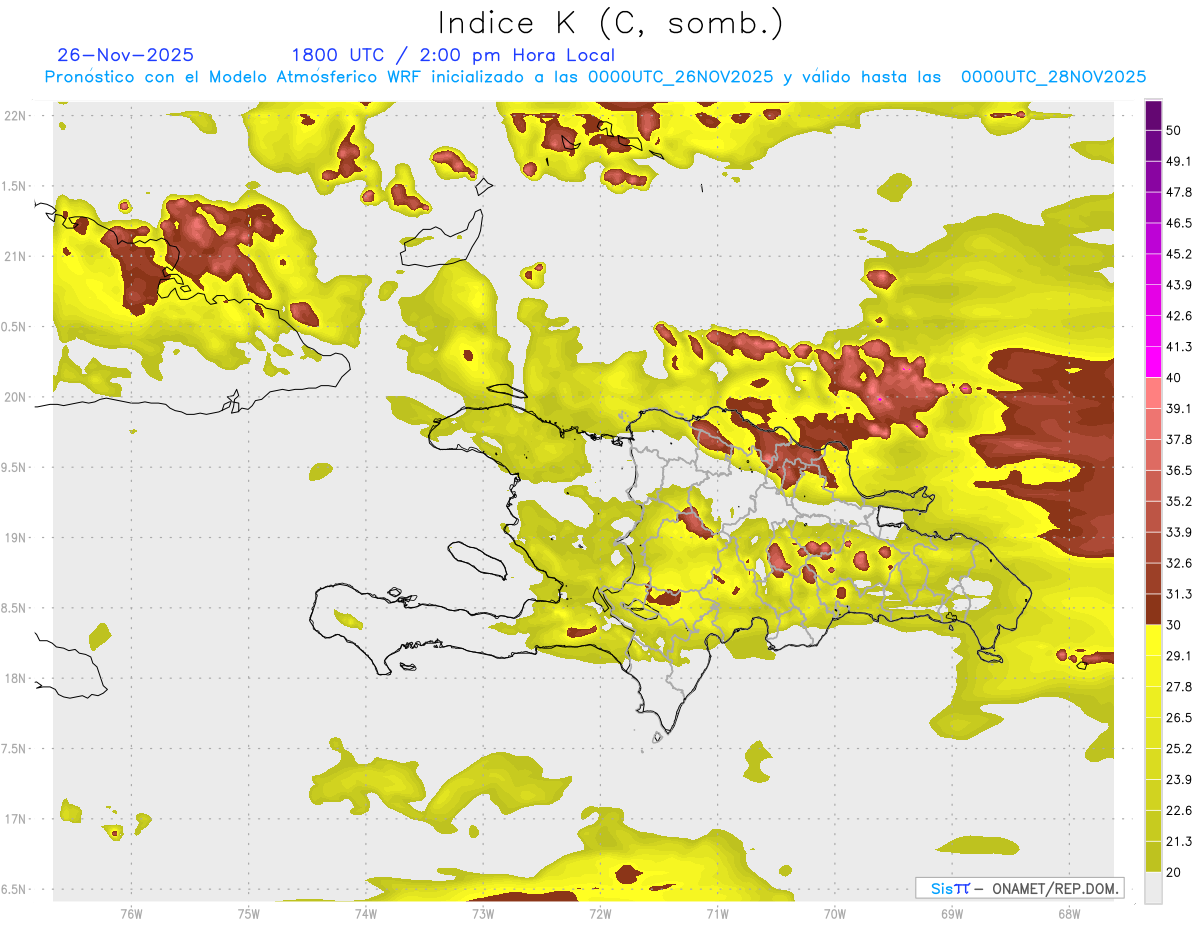Click longitude axis label '74W'

click(366, 913)
